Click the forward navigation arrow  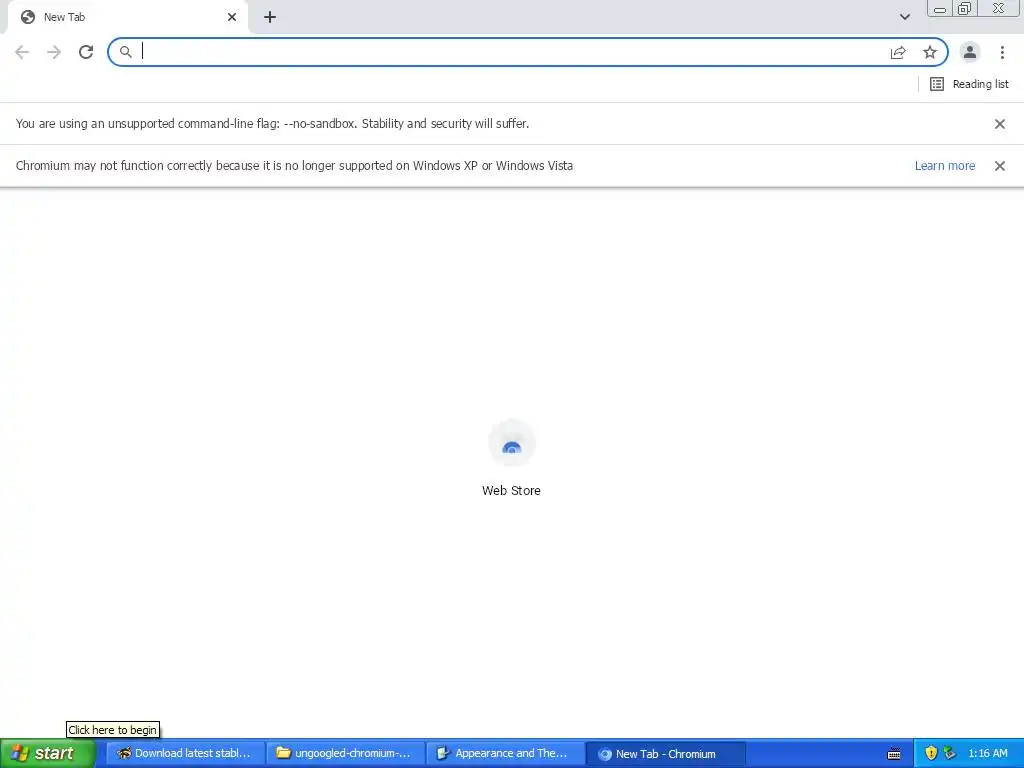54,52
